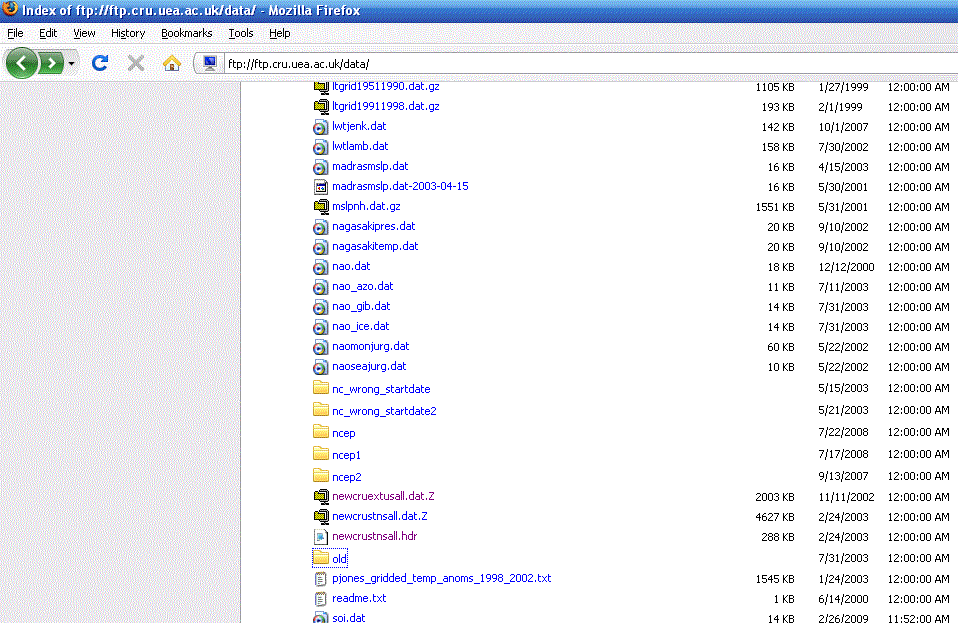Download the mslpnh.dat.gz archive
This screenshot has width=958, height=642.
tap(366, 206)
